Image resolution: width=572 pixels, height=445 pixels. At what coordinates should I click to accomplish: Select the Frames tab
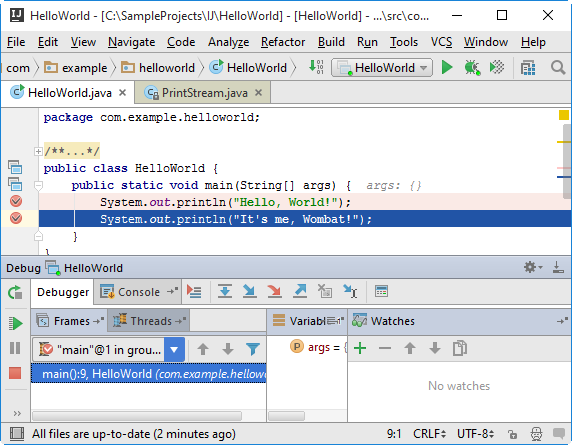click(69, 321)
